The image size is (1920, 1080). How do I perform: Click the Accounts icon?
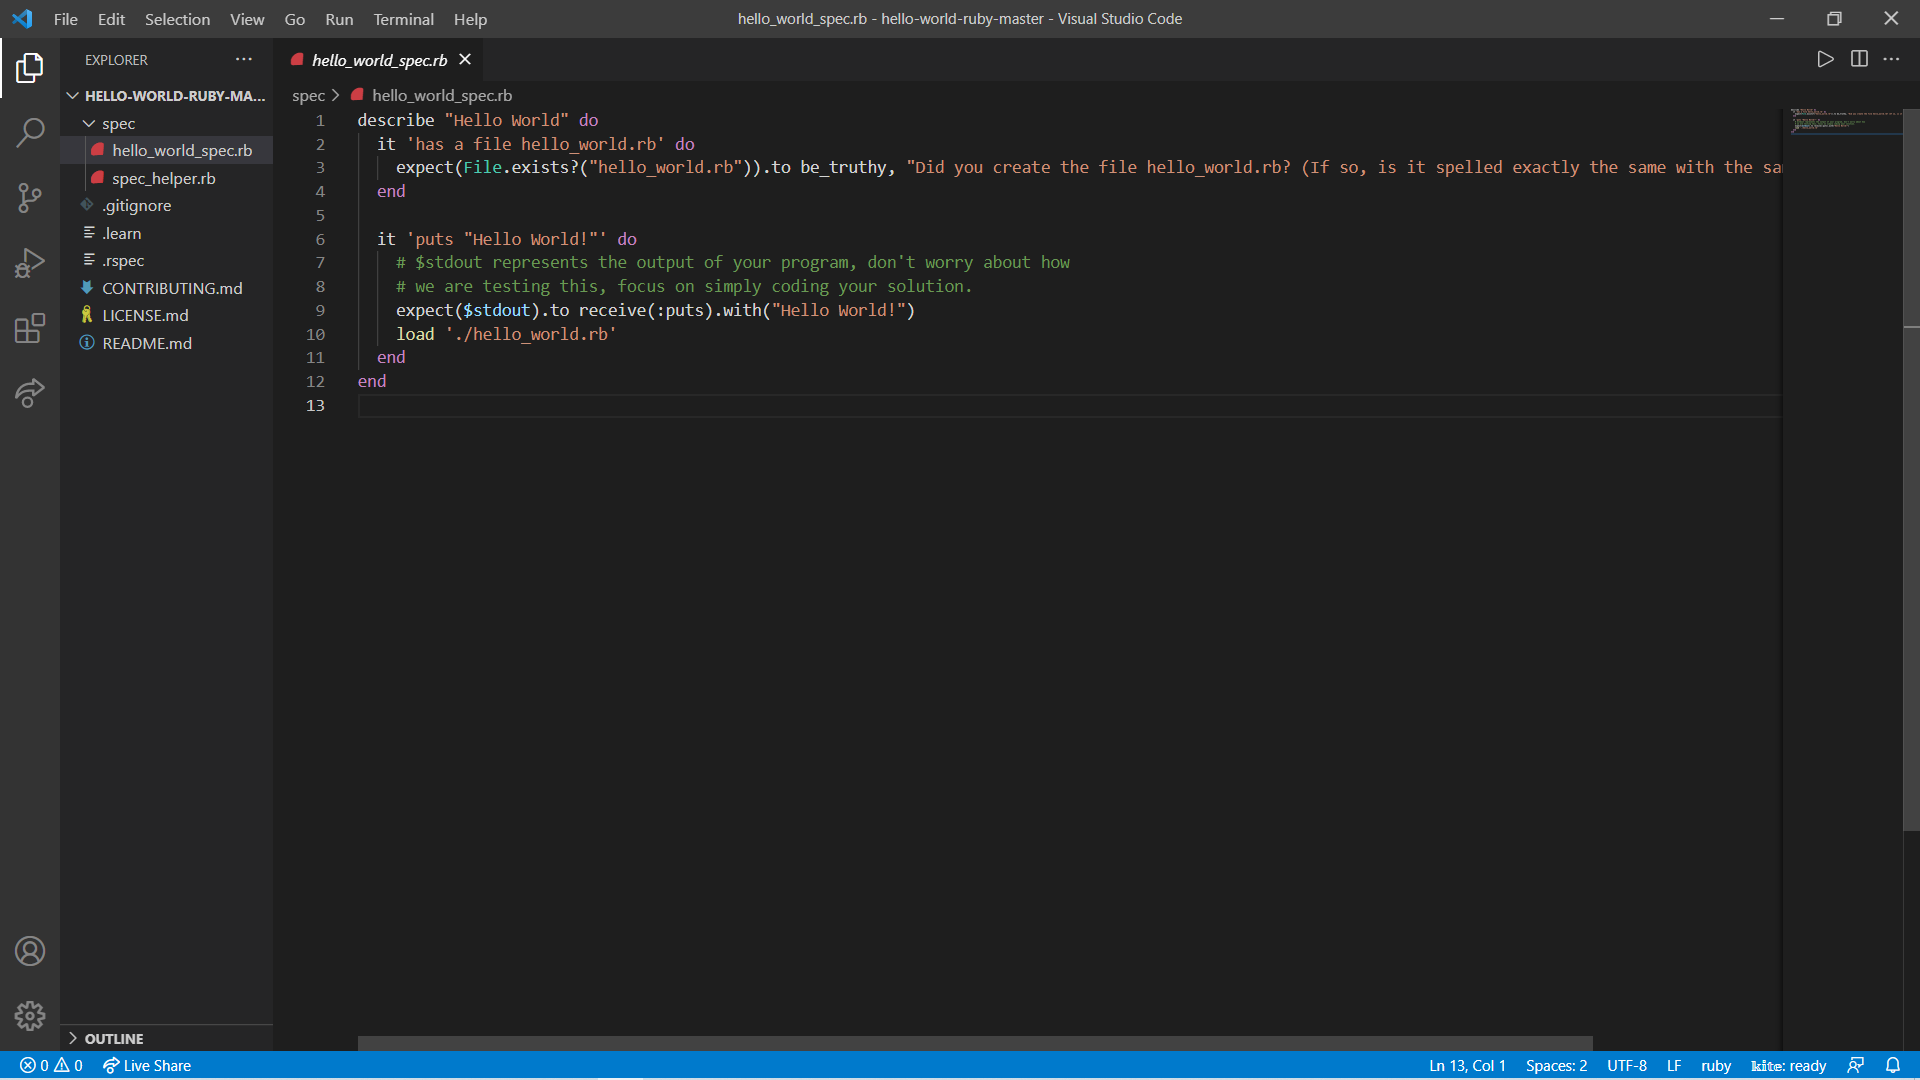[x=30, y=951]
